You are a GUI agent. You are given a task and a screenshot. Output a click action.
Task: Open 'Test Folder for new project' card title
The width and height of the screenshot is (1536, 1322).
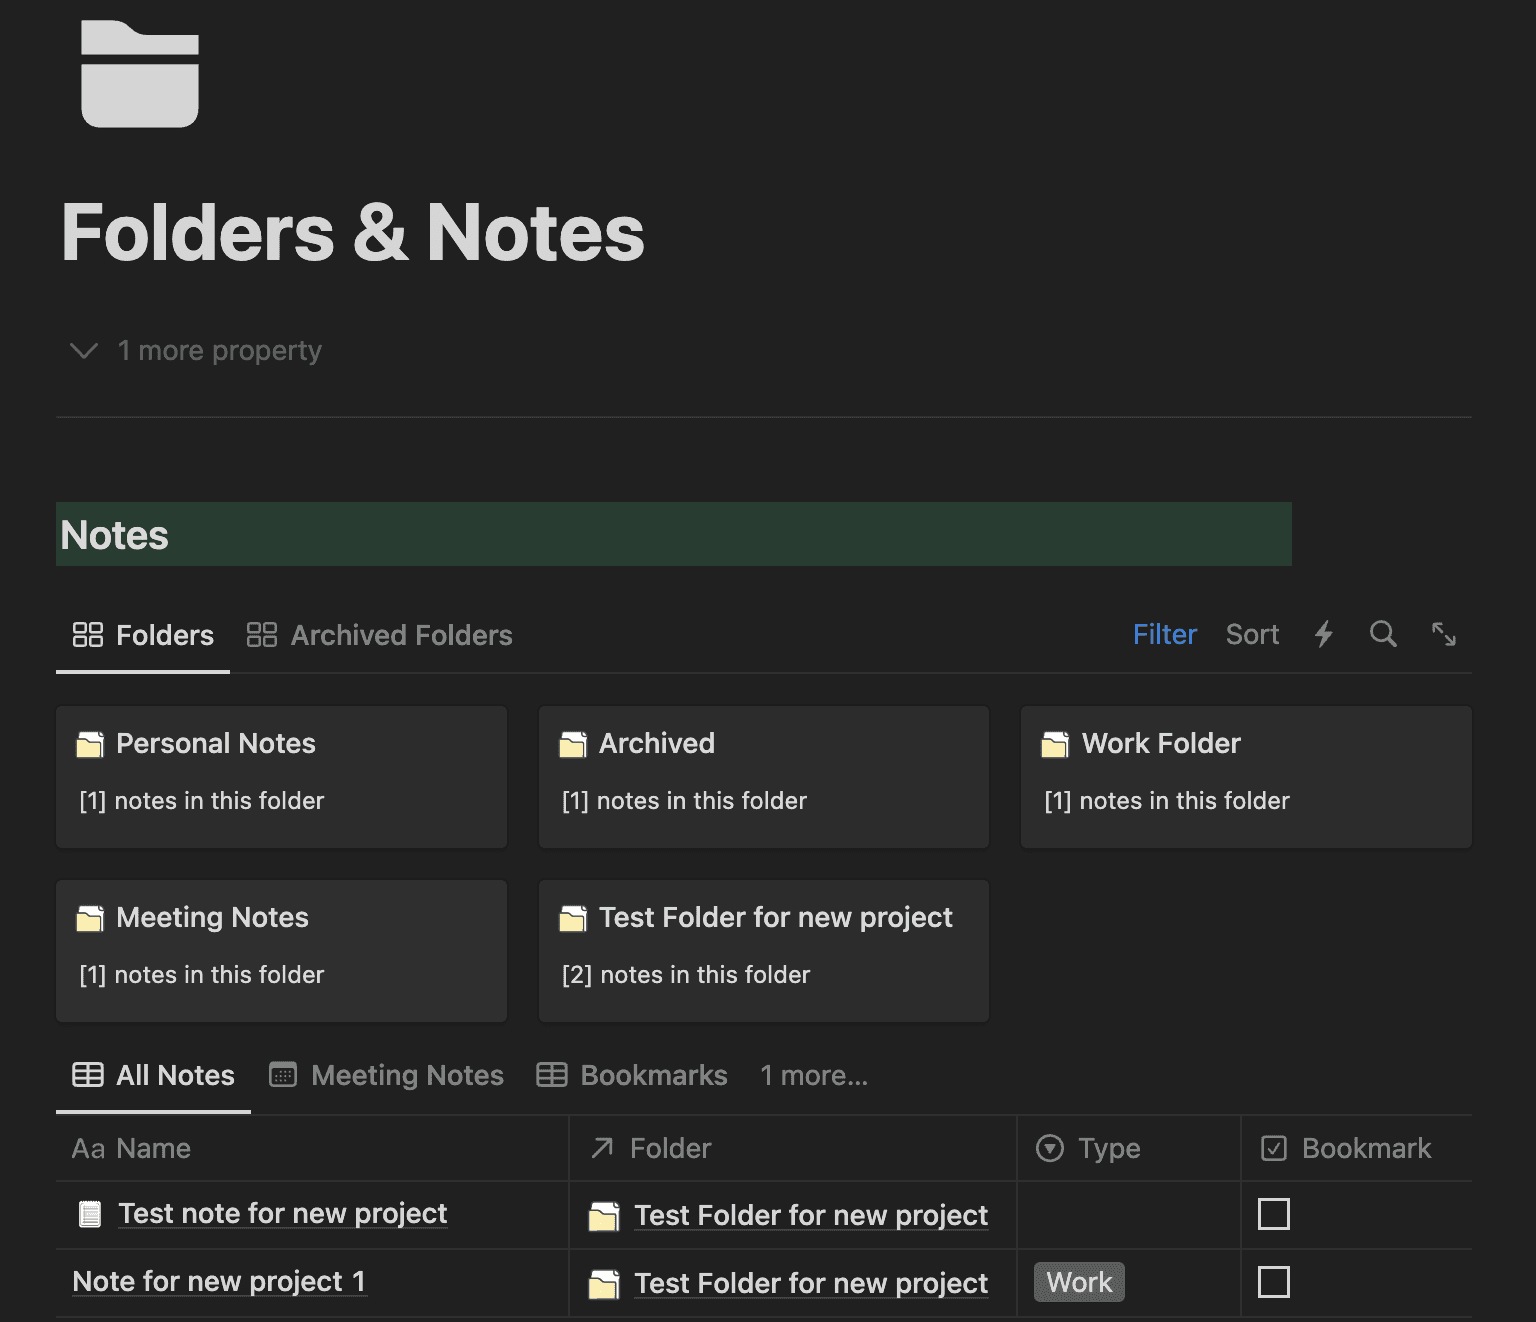(775, 917)
